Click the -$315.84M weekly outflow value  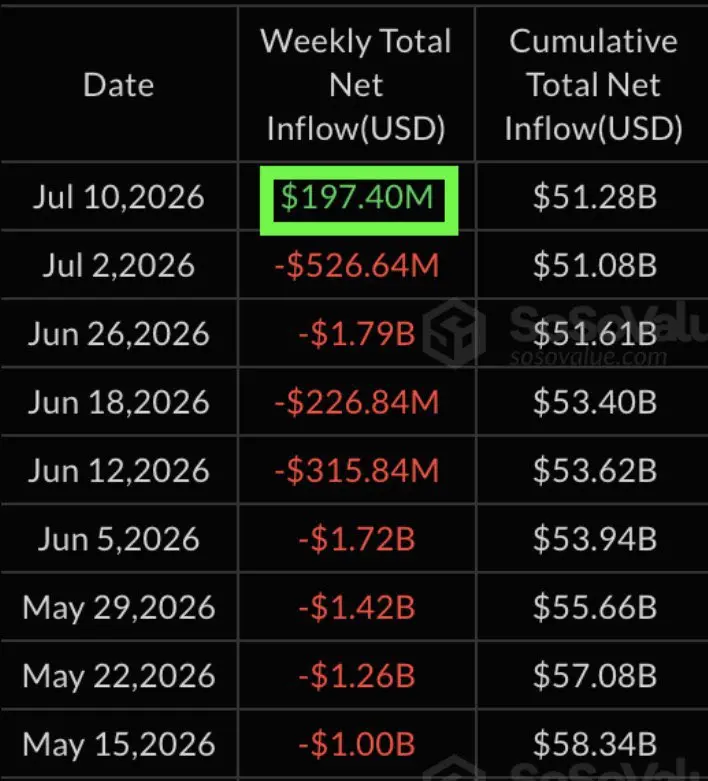click(357, 470)
